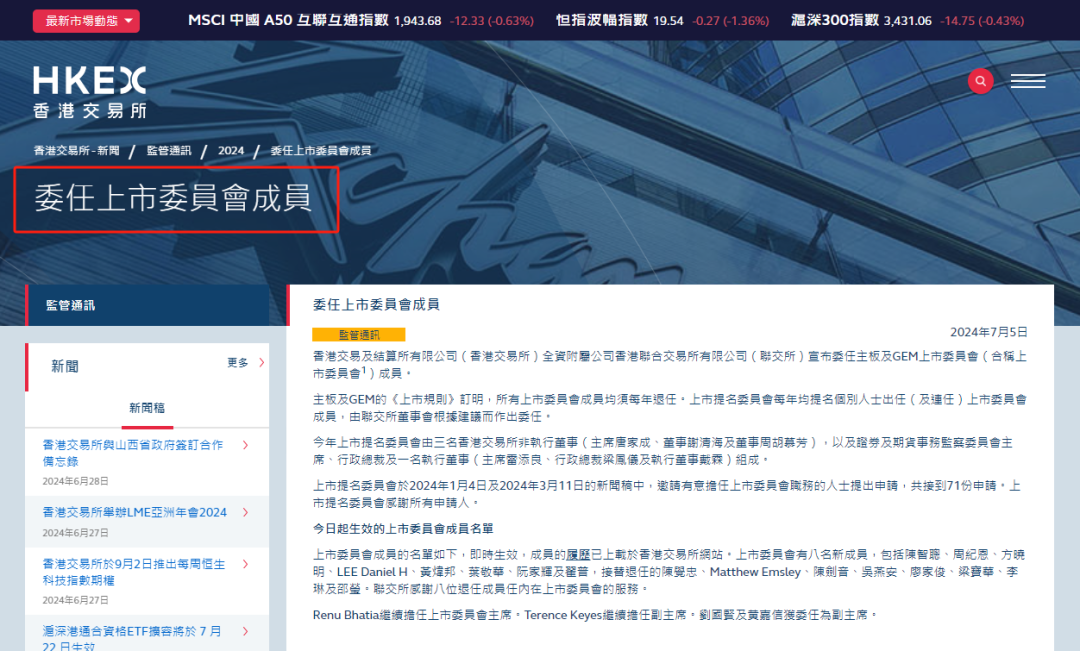Click the chevron beside the 山西省政府 news item
The height and width of the screenshot is (651, 1080).
pyautogui.click(x=246, y=445)
